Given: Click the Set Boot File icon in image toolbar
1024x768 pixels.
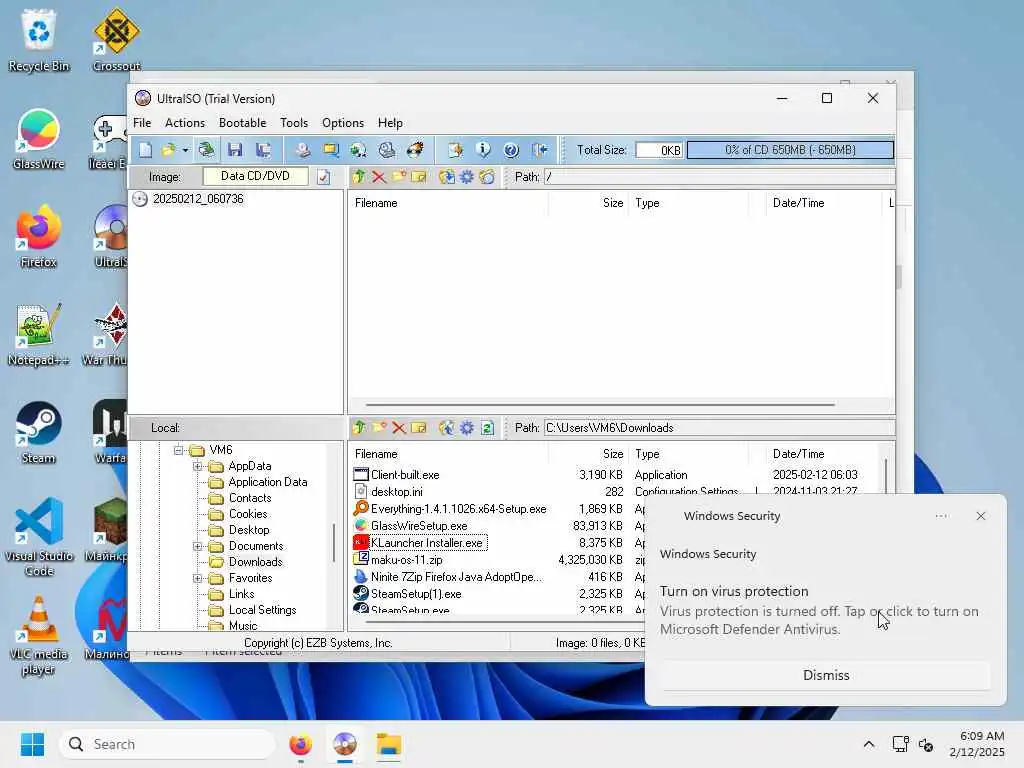Looking at the screenshot, I should (487, 176).
